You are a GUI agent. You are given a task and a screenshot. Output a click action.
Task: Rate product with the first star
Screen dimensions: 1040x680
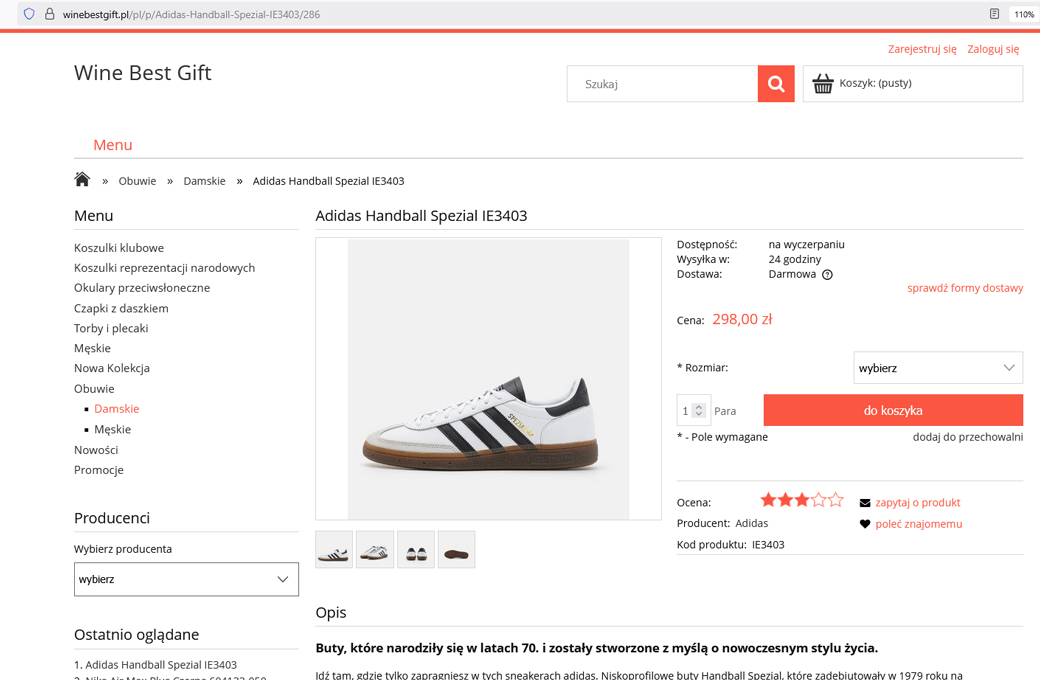click(x=768, y=500)
